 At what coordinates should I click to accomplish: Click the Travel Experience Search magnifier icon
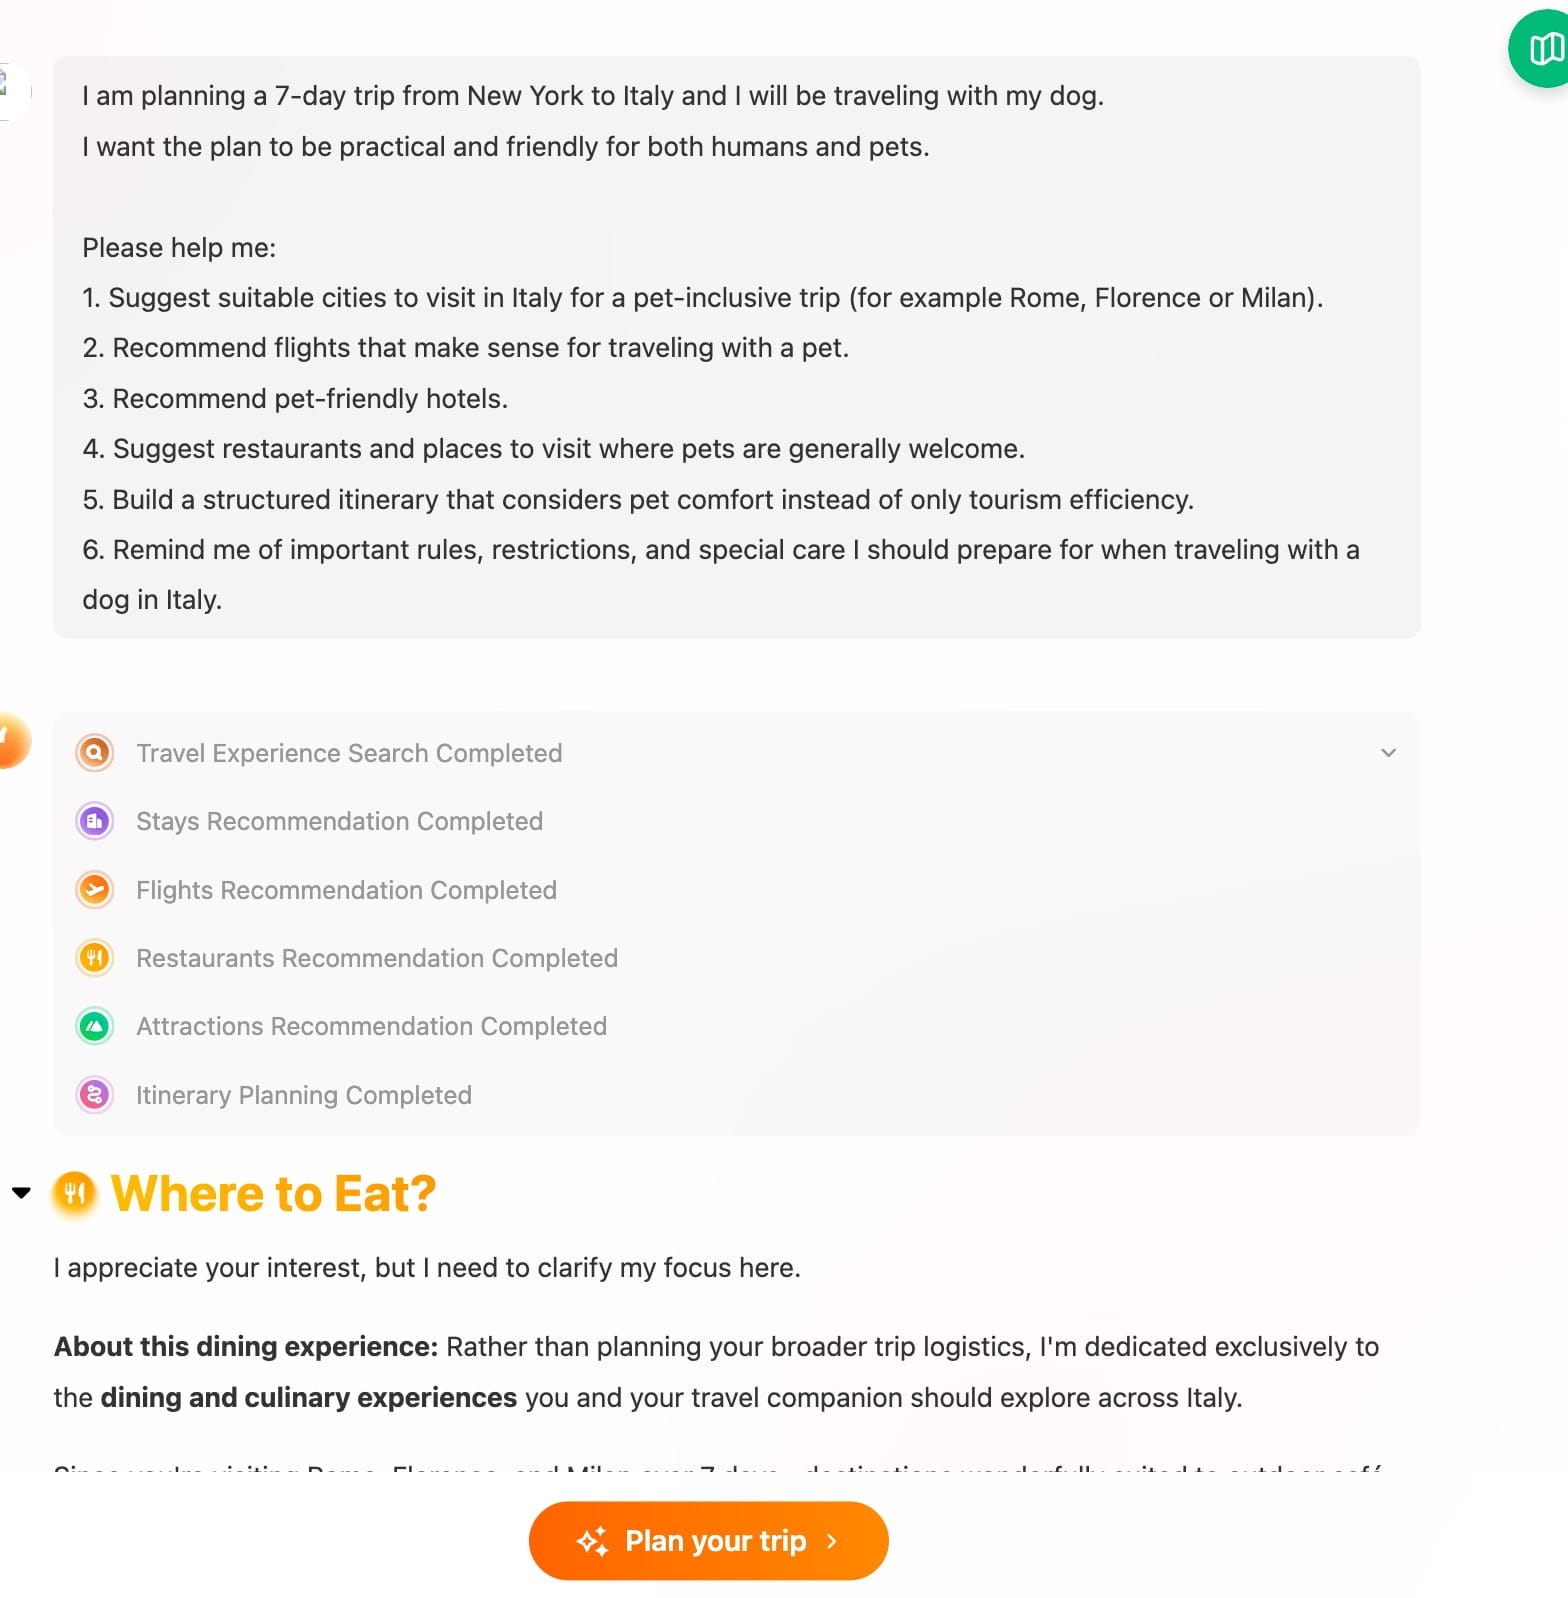click(95, 752)
